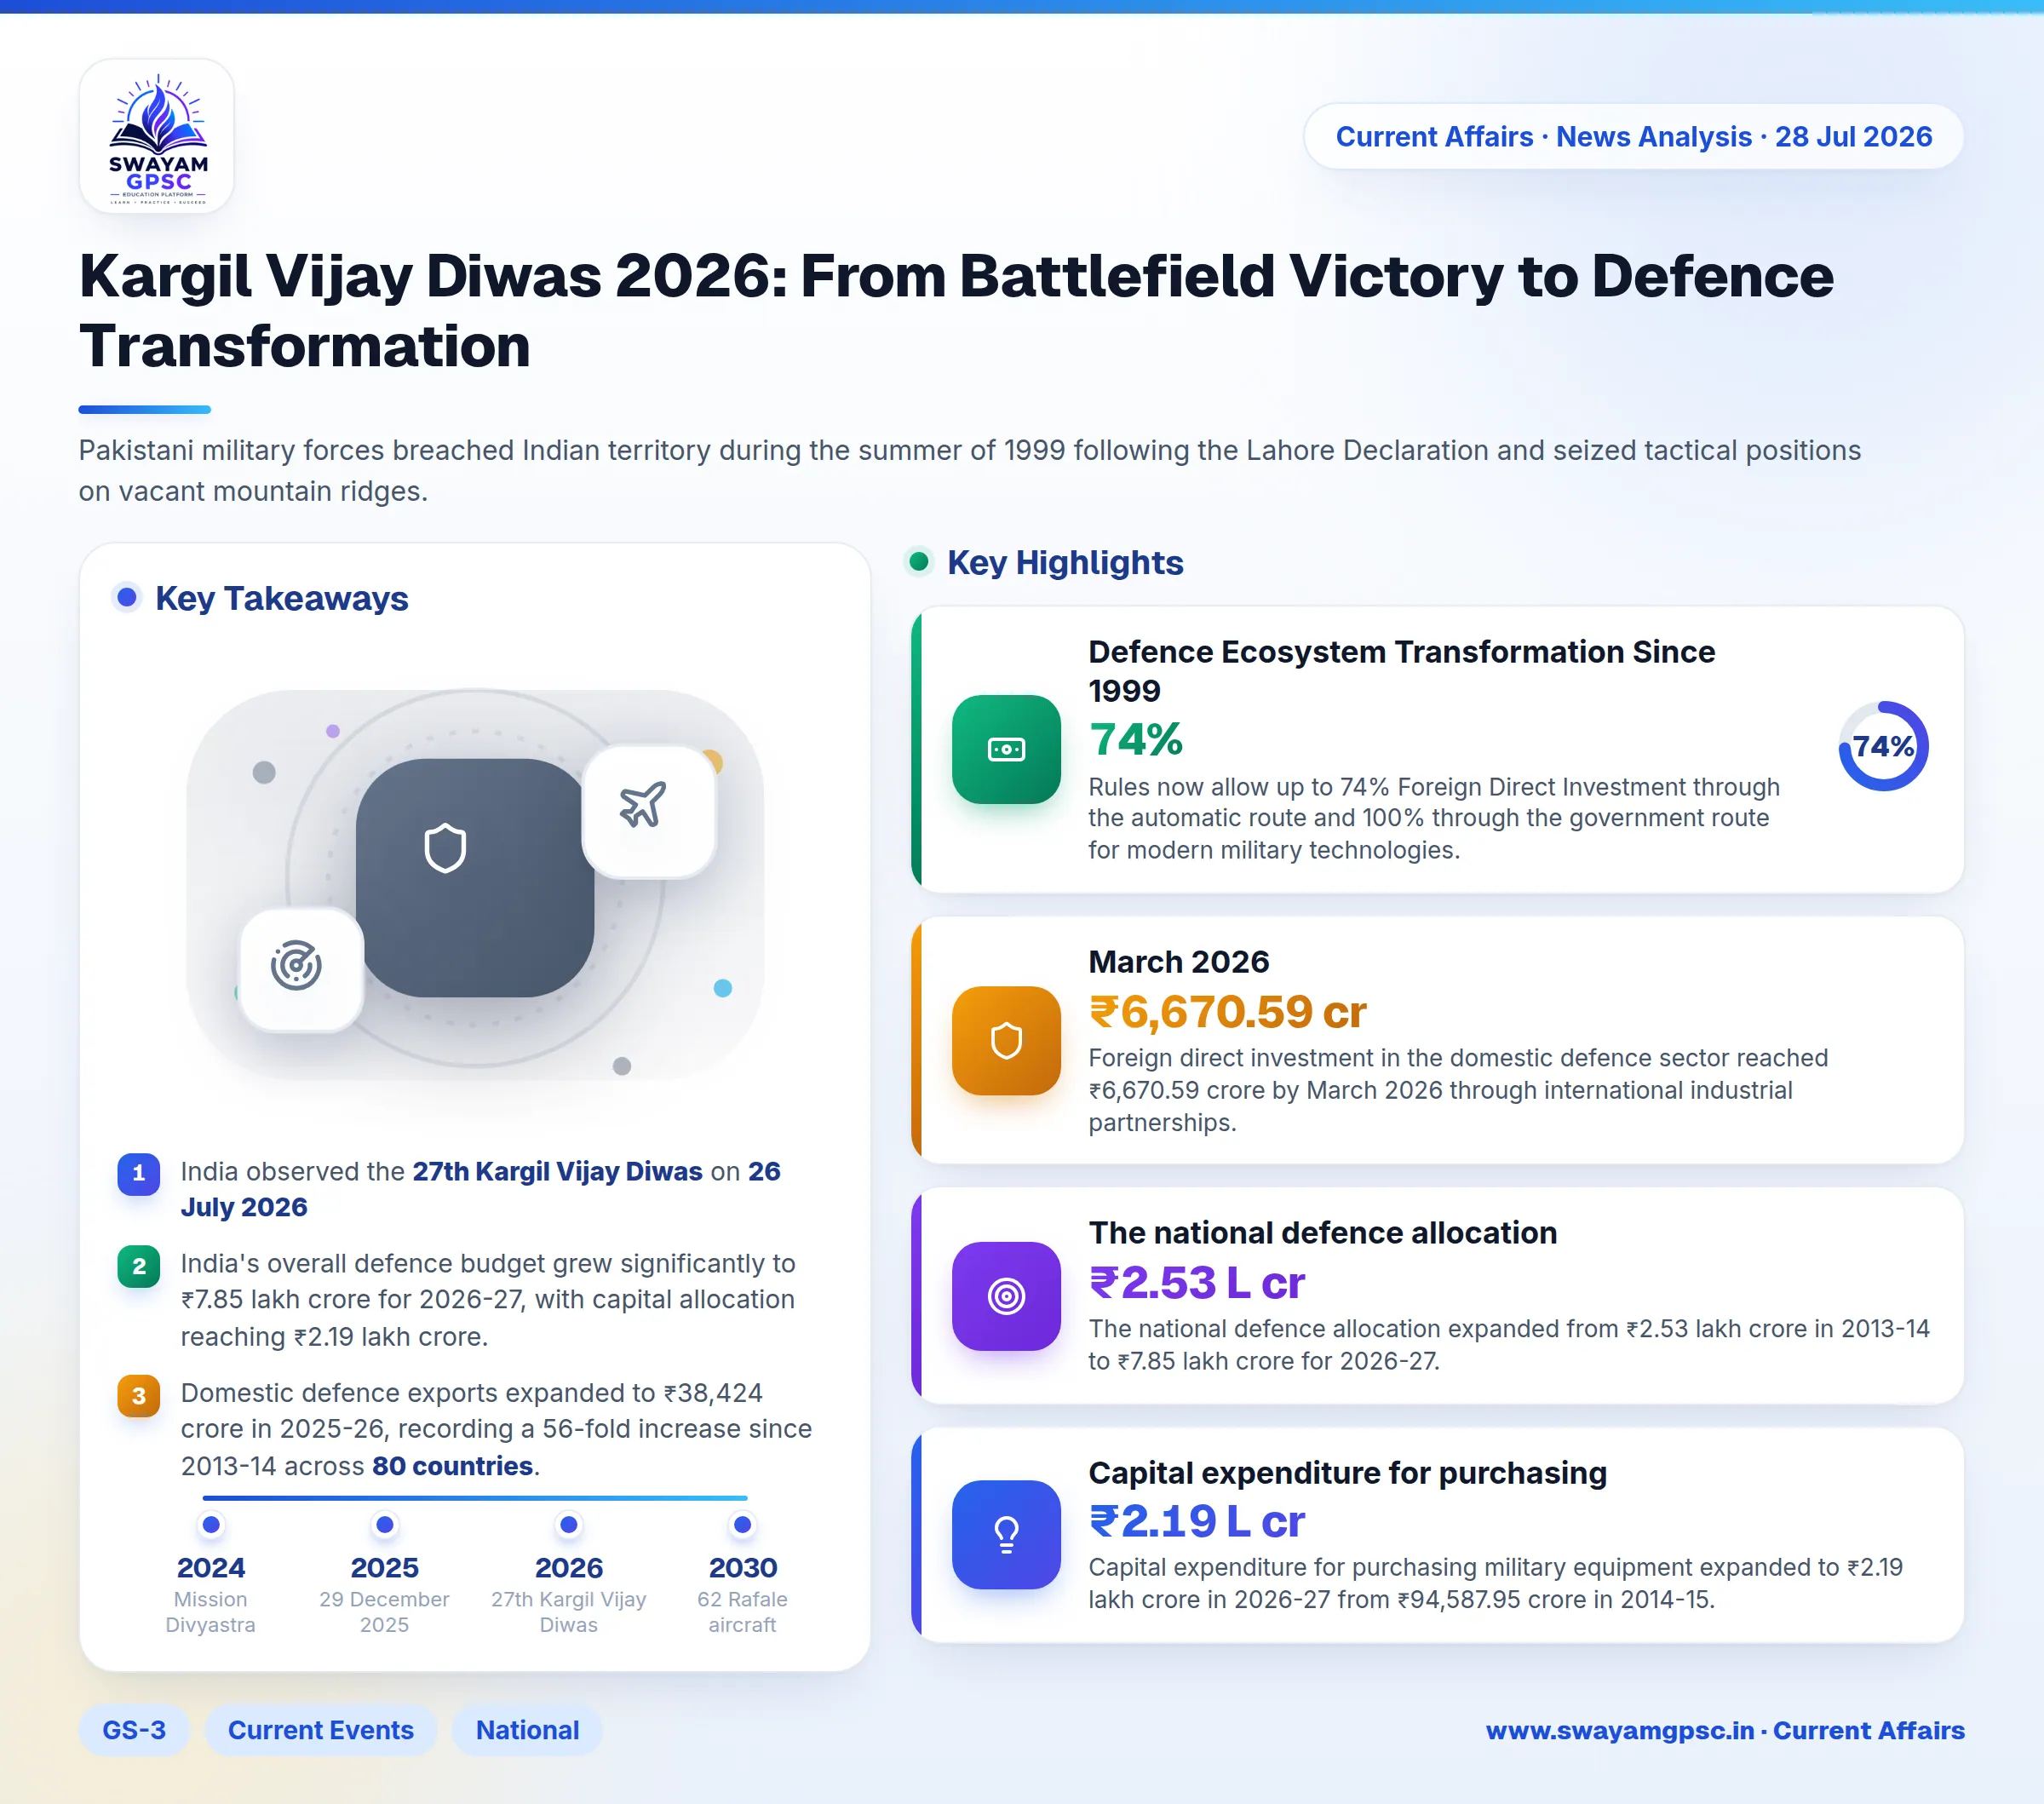
Task: Click the Current Affairs News Analysis date pill
Action: 1634,136
